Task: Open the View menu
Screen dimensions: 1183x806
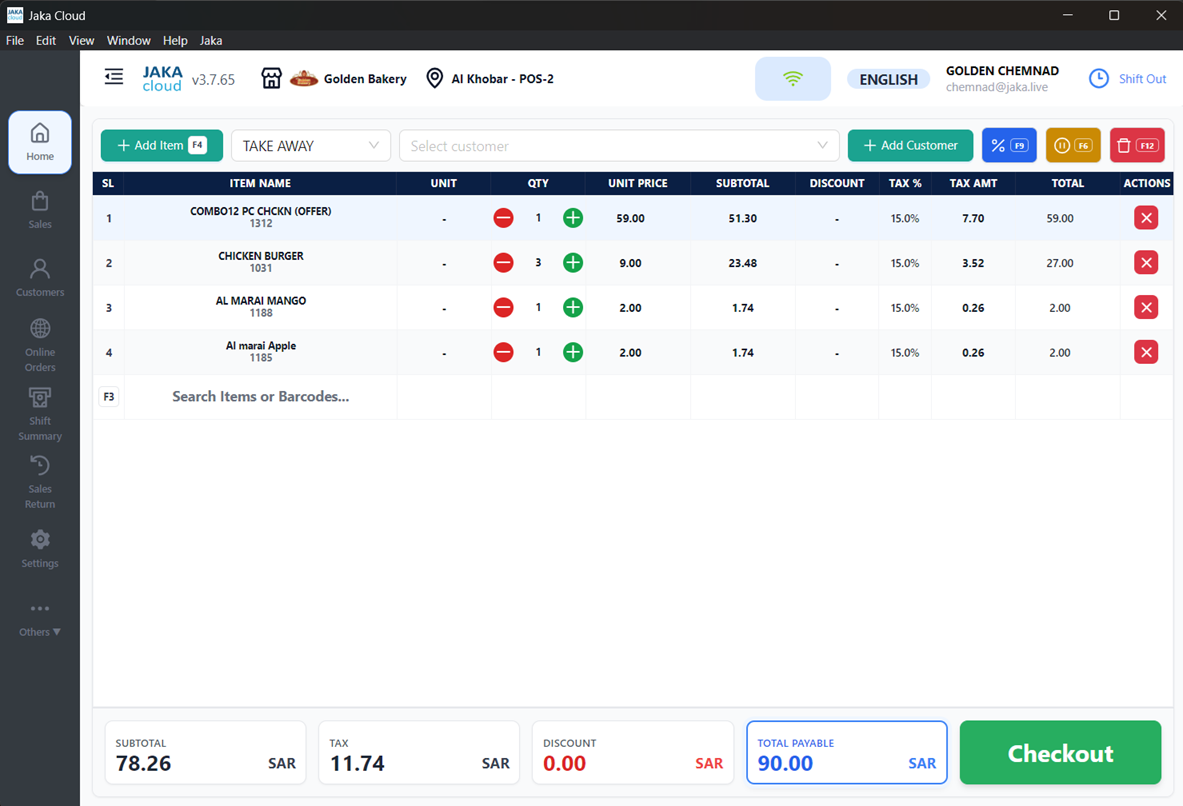Action: click(81, 40)
